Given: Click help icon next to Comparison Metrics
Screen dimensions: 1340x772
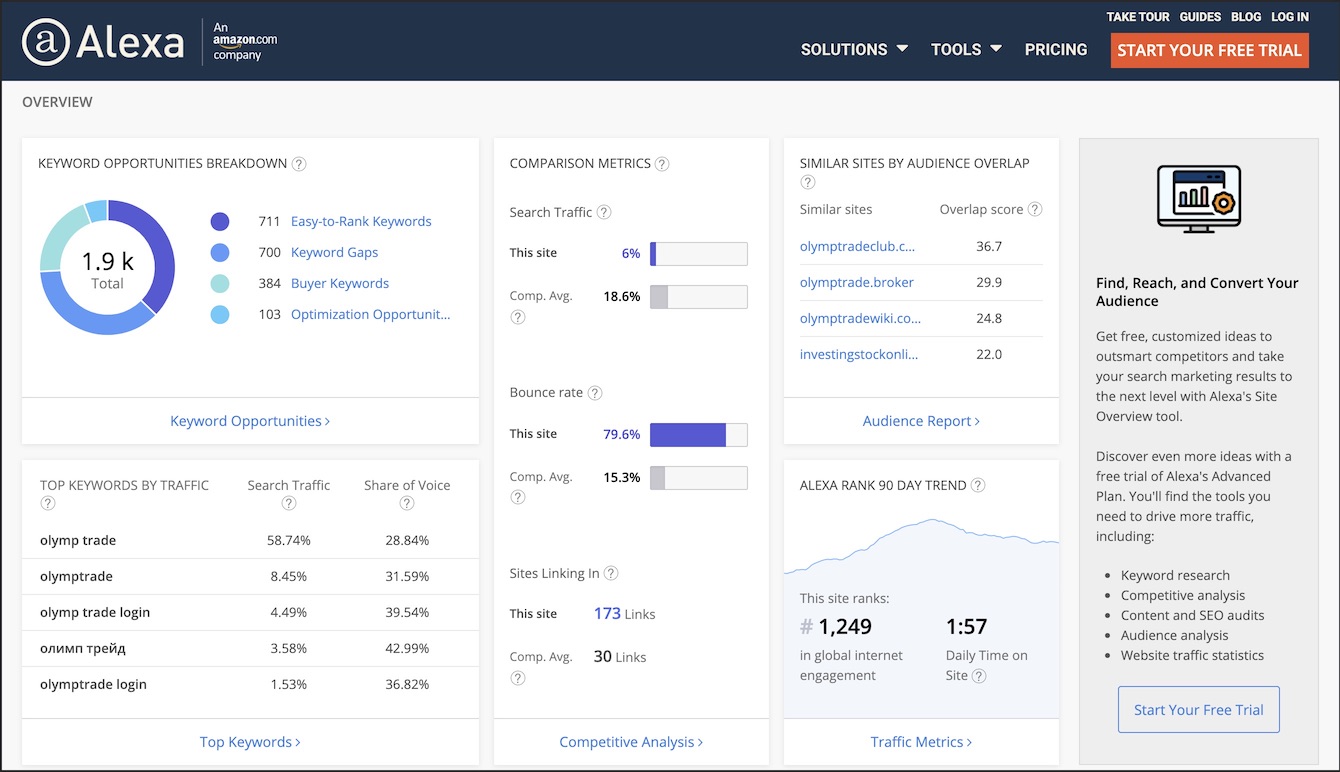Looking at the screenshot, I should pyautogui.click(x=662, y=164).
